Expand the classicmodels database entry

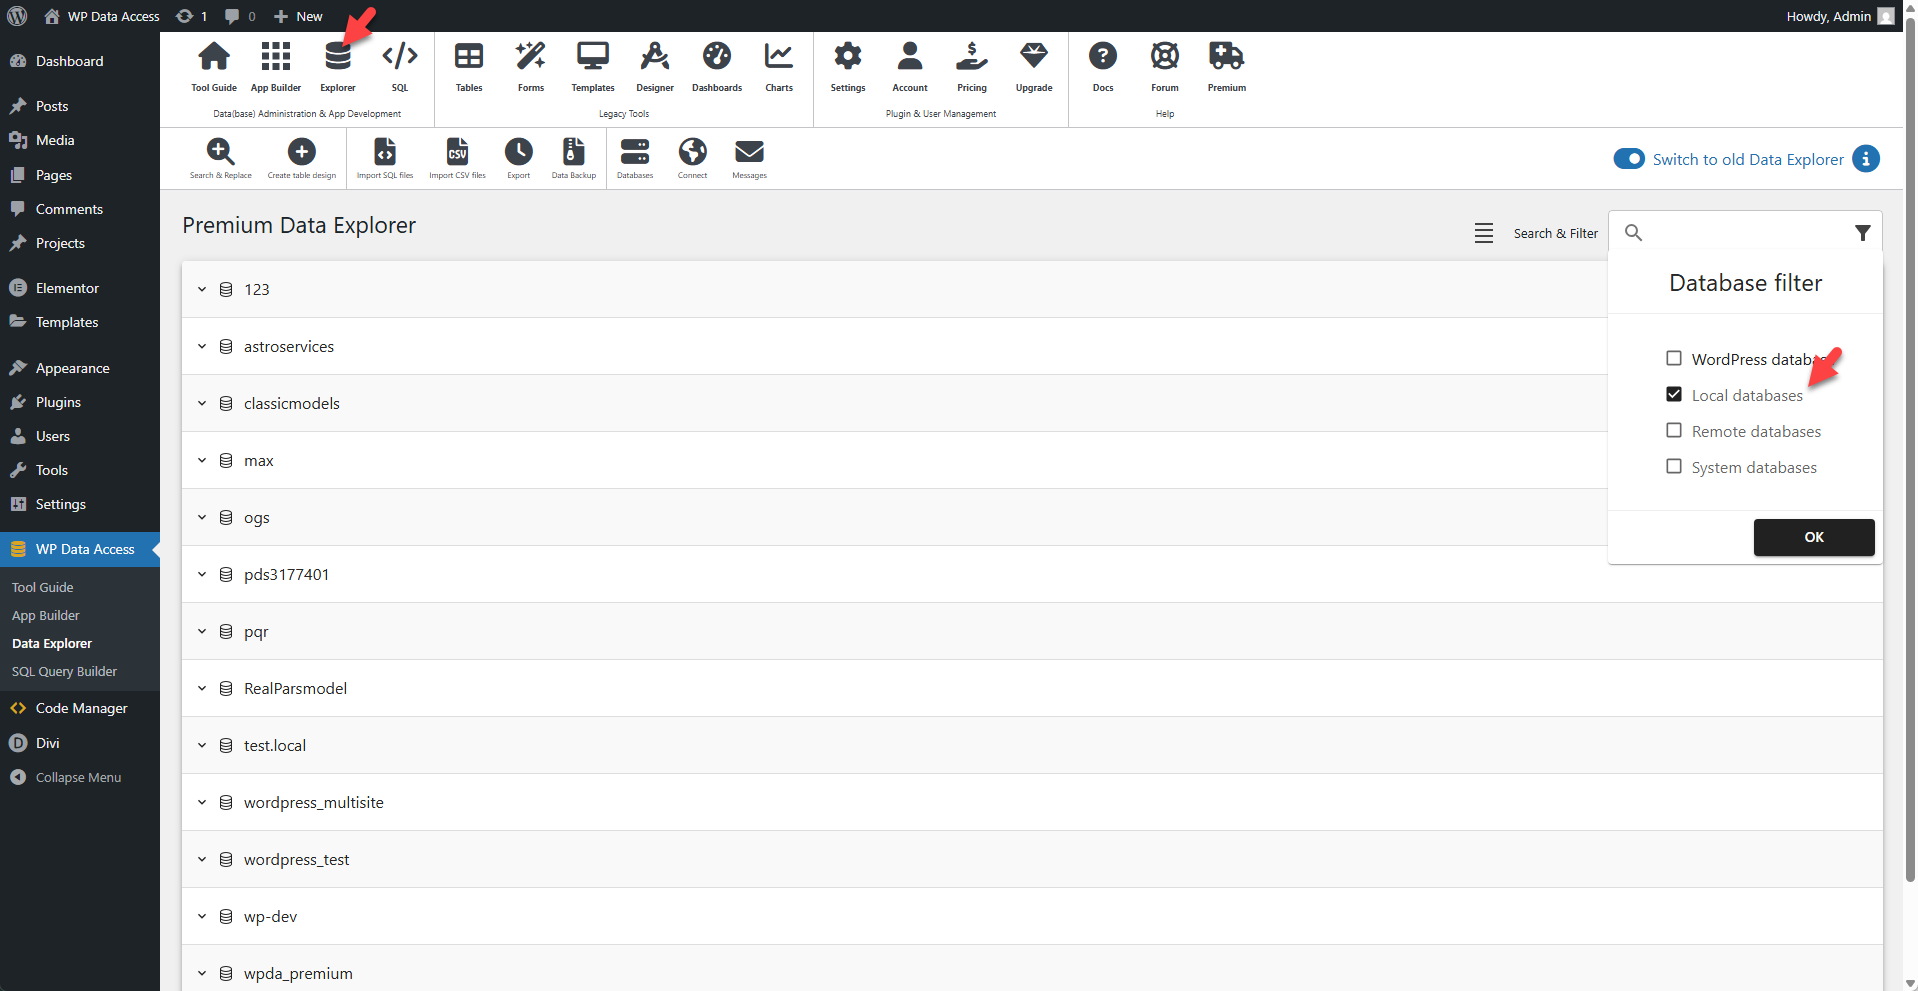point(201,403)
